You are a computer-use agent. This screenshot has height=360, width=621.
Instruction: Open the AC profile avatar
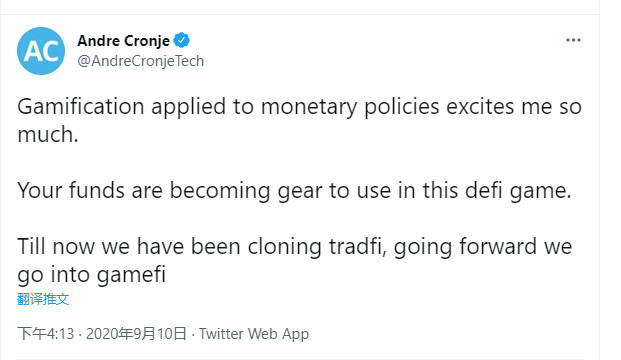click(41, 51)
